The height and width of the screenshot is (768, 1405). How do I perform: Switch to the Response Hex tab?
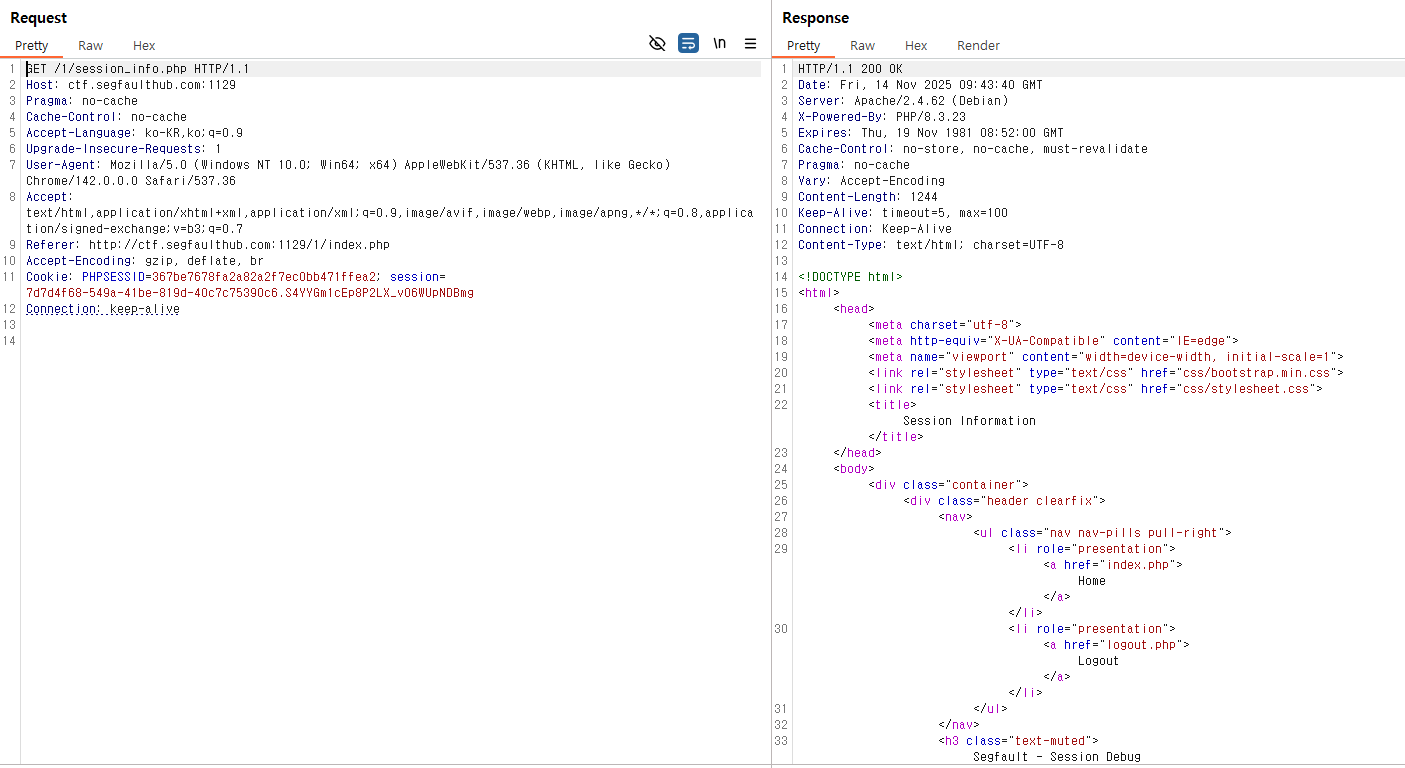coord(916,45)
